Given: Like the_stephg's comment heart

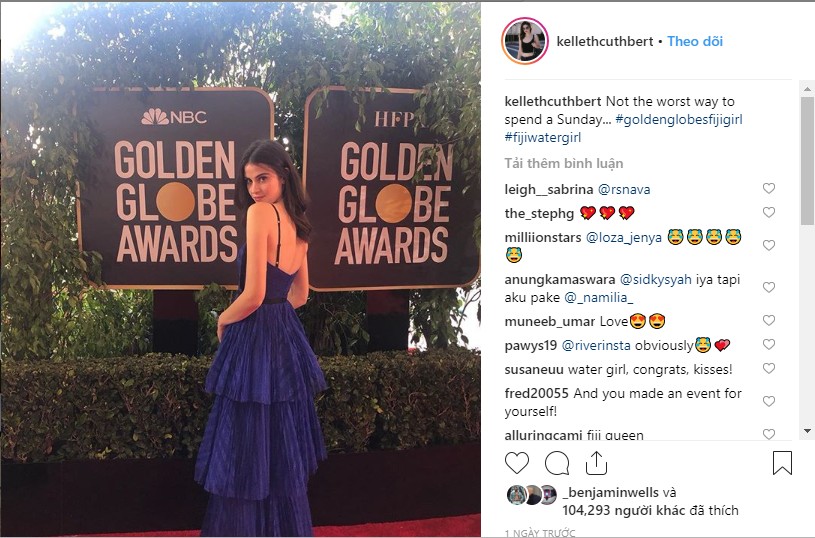Looking at the screenshot, I should (x=769, y=212).
